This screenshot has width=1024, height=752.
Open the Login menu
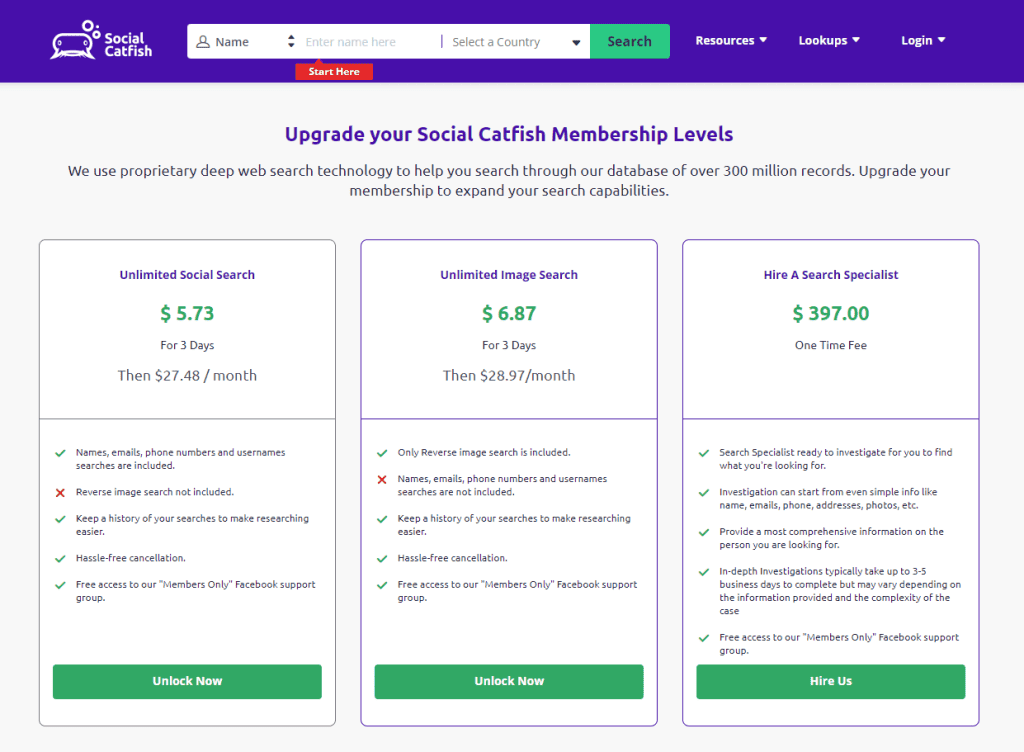923,40
